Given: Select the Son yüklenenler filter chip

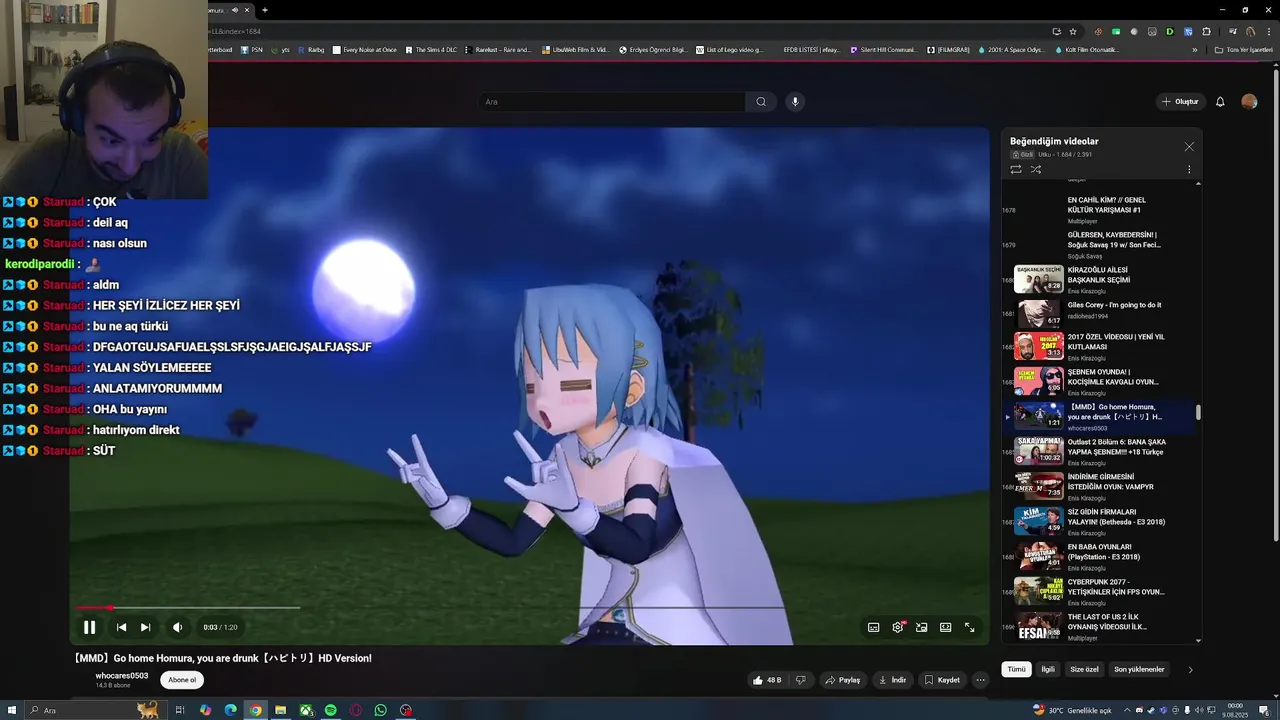Looking at the screenshot, I should click(1139, 669).
